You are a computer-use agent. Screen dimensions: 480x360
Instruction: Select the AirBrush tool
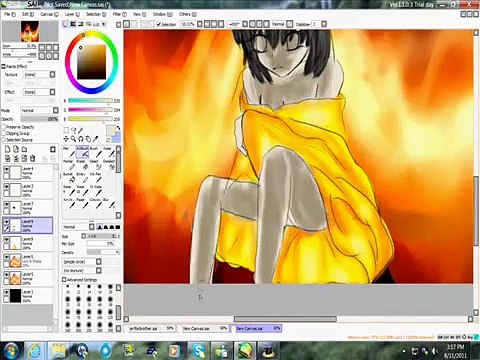coord(82,152)
